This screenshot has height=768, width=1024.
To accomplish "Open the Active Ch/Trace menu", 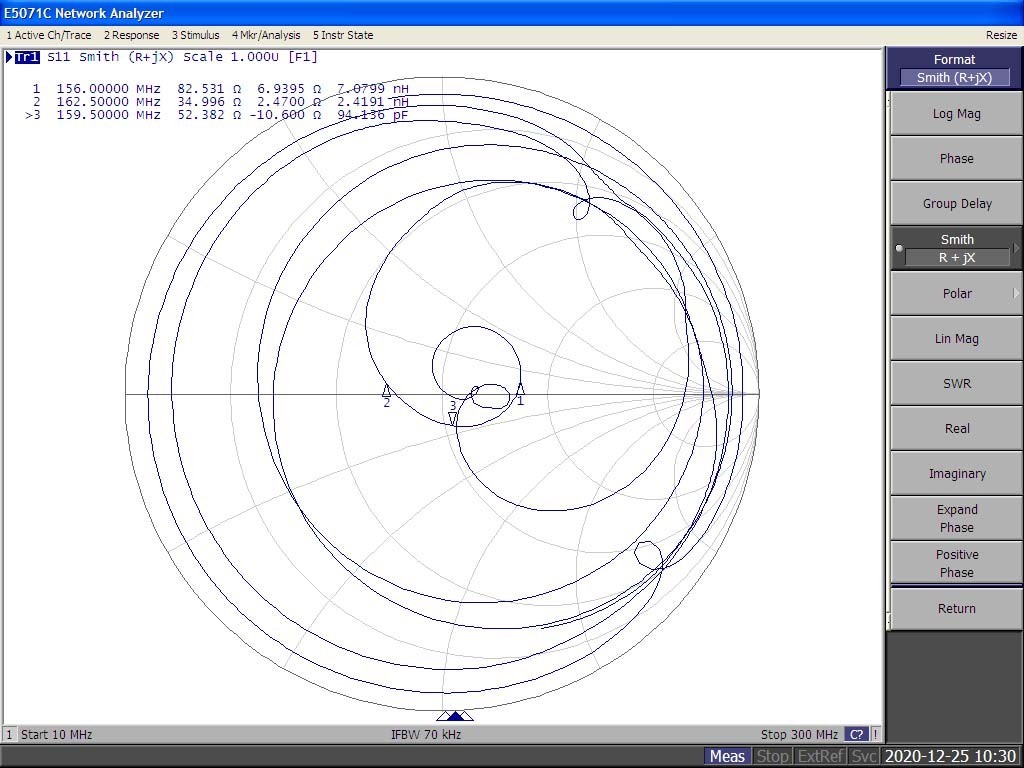I will (x=49, y=35).
